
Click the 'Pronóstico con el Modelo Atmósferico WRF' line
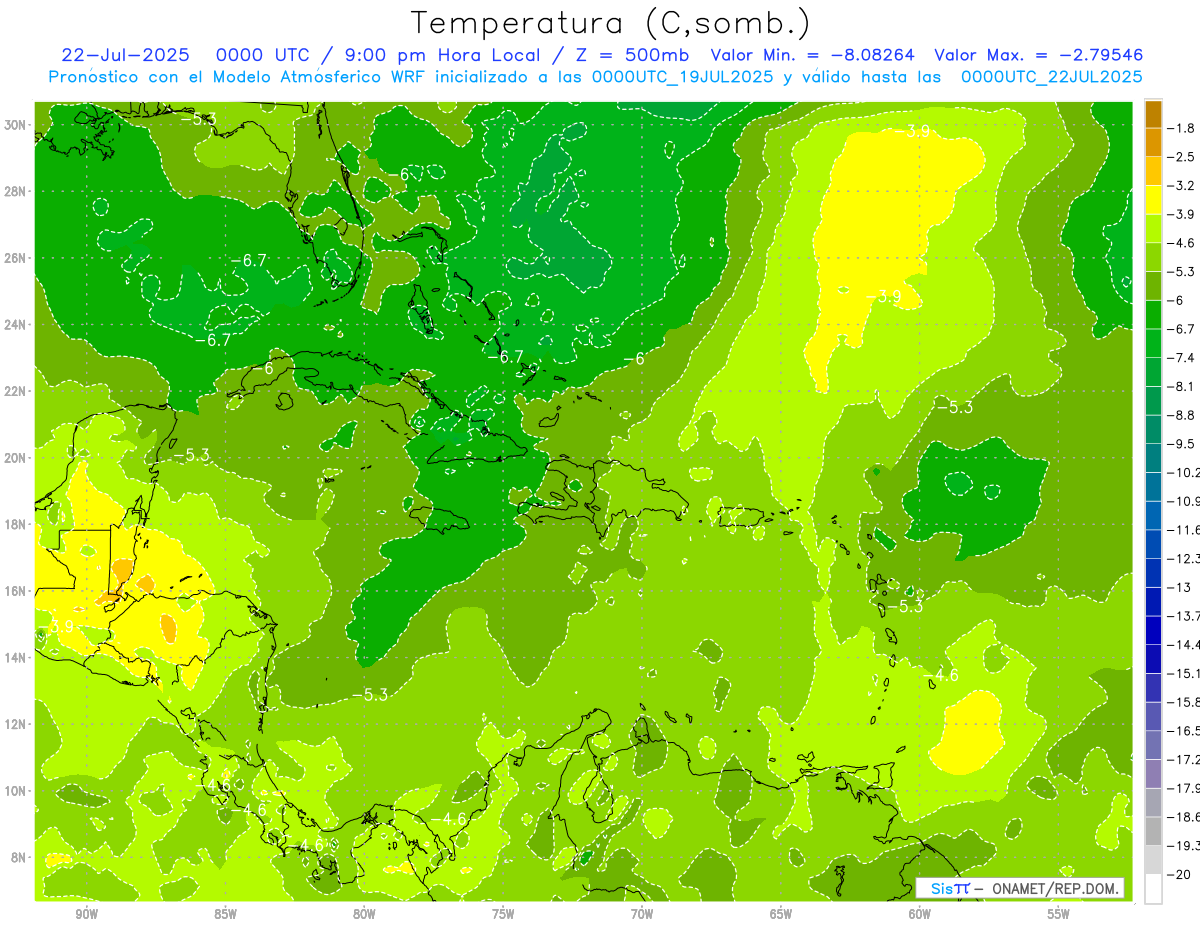click(x=595, y=77)
